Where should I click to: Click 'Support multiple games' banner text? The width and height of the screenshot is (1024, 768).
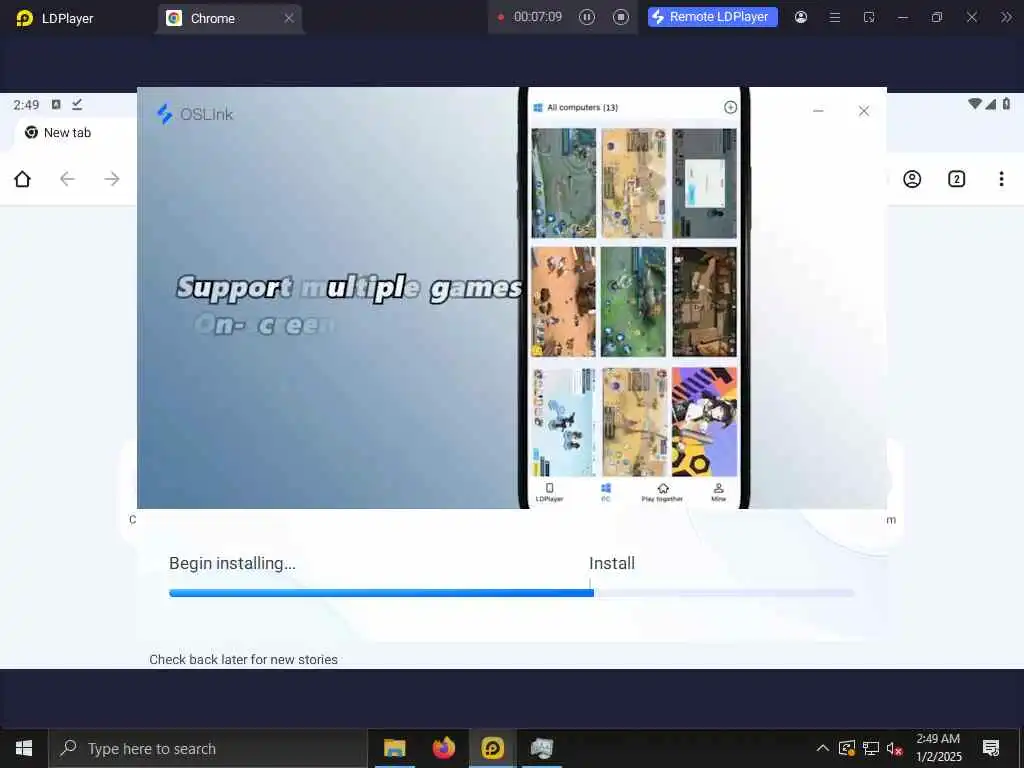coord(349,288)
